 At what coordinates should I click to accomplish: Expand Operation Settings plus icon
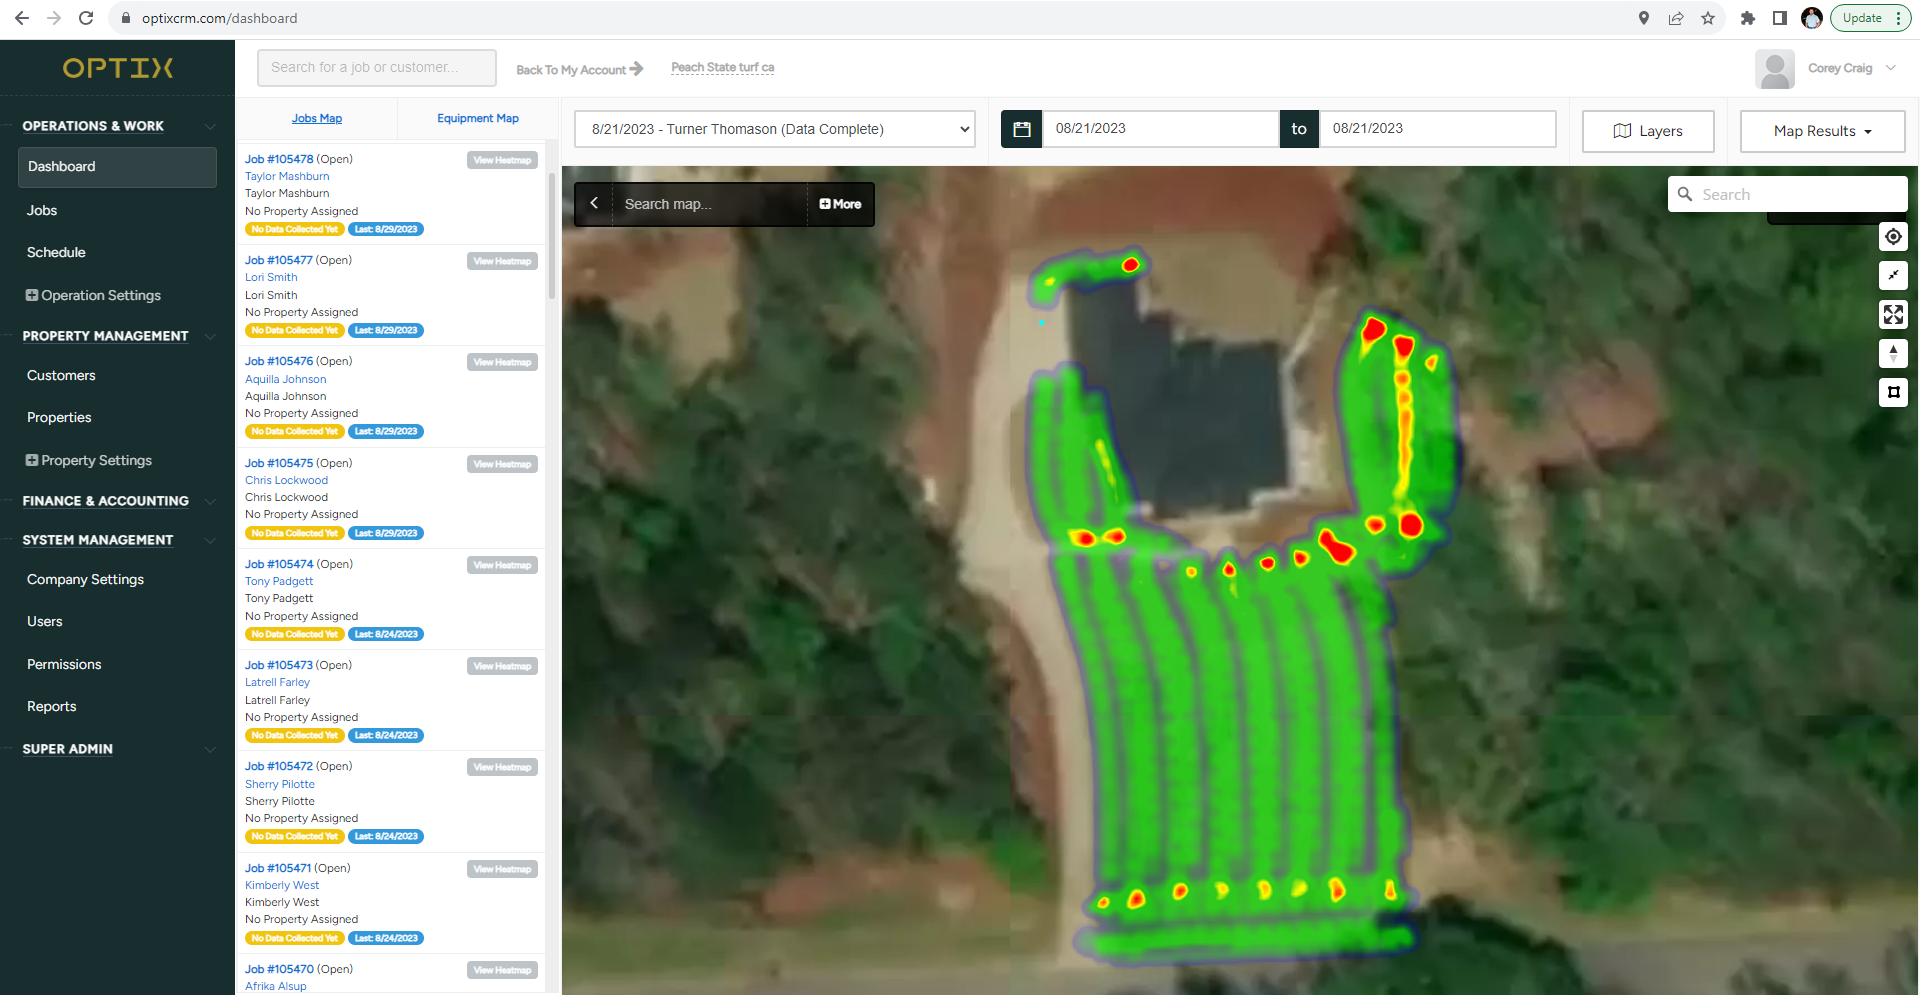point(32,295)
